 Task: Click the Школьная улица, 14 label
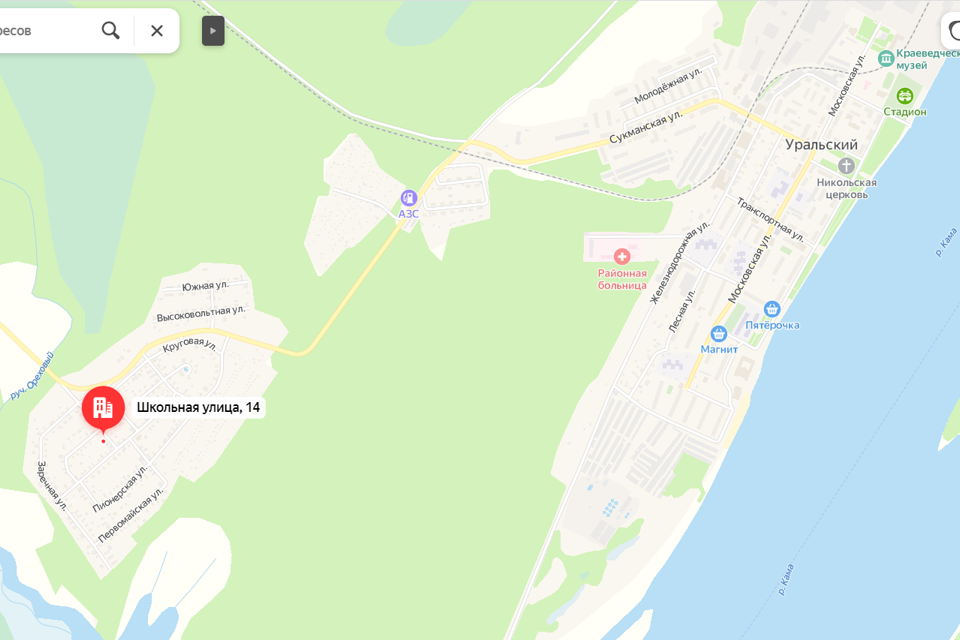pos(198,407)
